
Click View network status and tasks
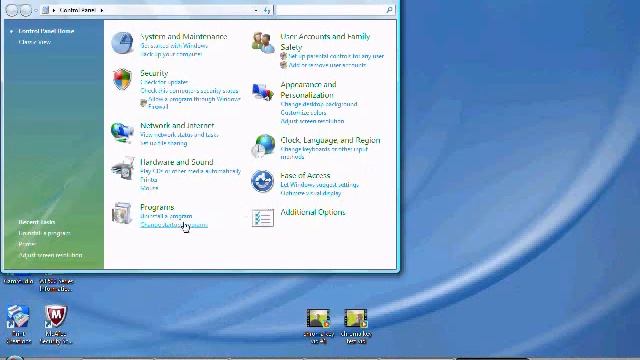coord(179,134)
